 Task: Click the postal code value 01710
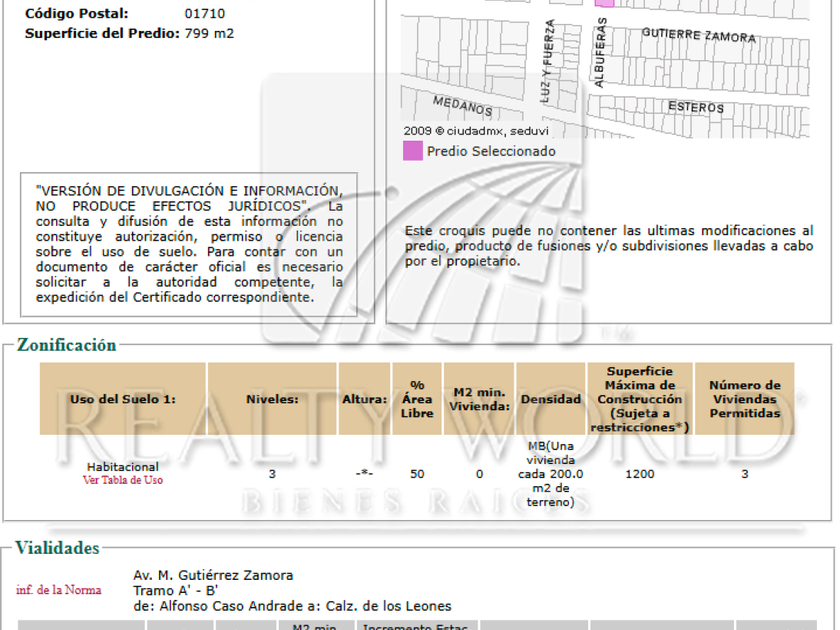click(205, 14)
